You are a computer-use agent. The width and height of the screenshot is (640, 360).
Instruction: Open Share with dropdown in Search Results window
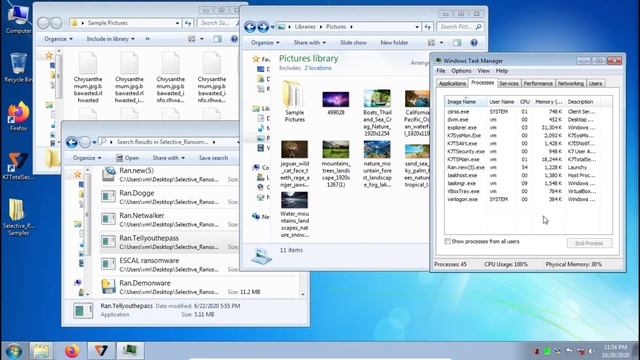[168, 158]
